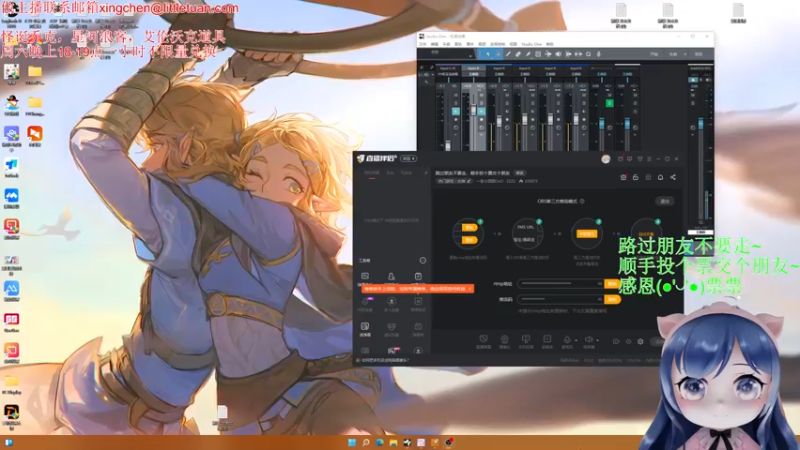Open the 视图 menu in Studio One
Viewport: 800px width, 450px height.
click(513, 44)
